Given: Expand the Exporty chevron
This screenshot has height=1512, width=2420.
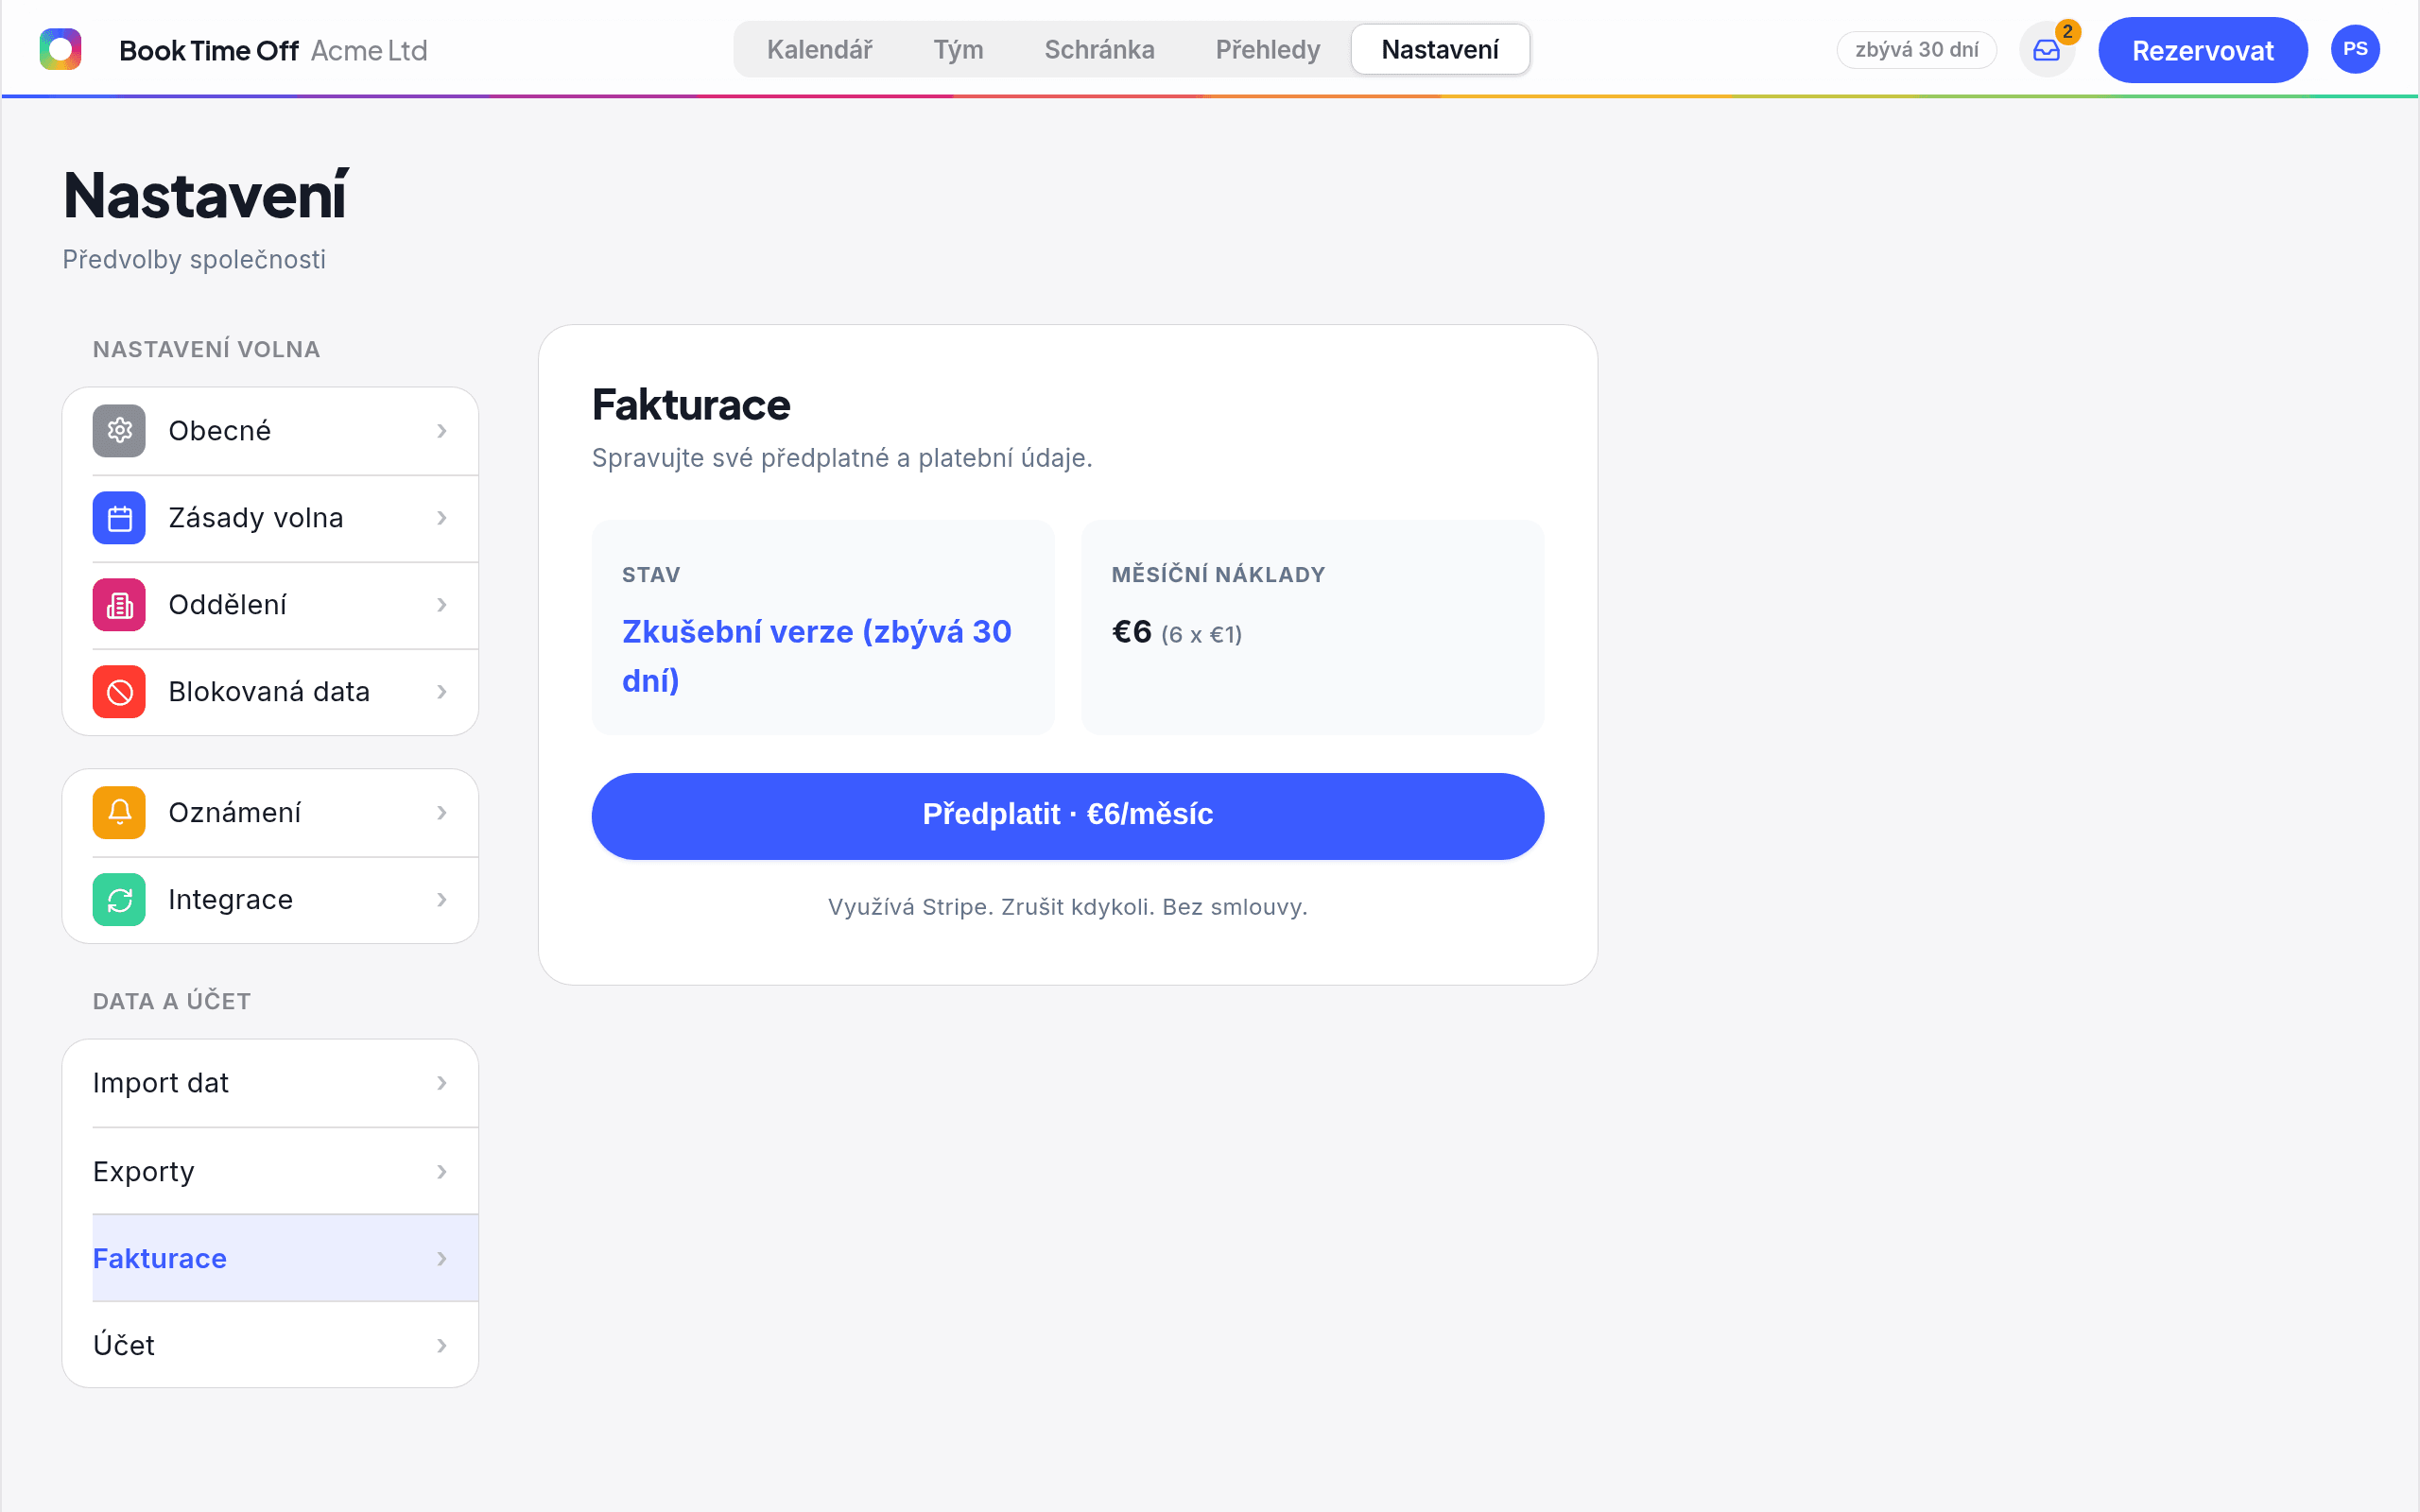Looking at the screenshot, I should tap(442, 1171).
